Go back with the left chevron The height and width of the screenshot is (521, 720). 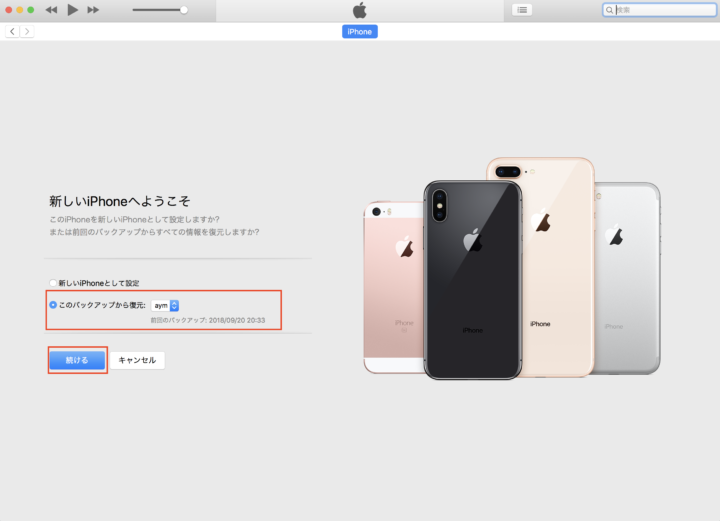pos(12,31)
